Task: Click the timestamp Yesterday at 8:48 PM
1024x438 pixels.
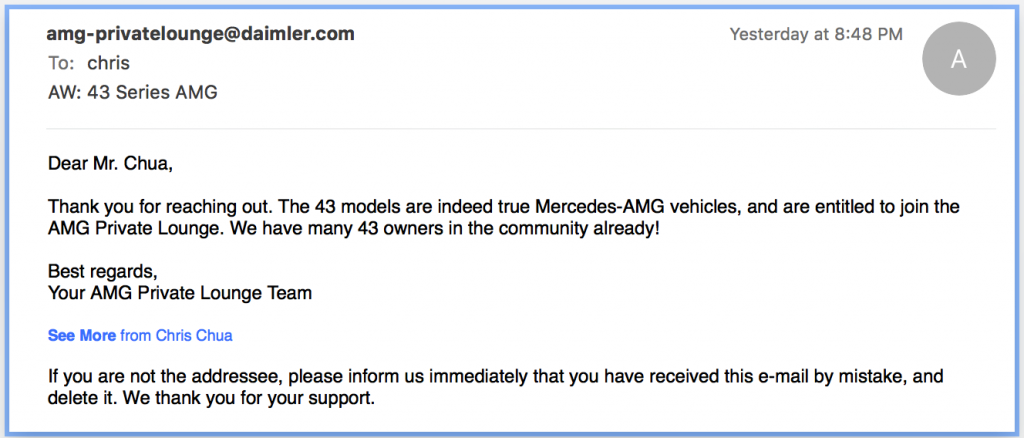Action: tap(816, 34)
